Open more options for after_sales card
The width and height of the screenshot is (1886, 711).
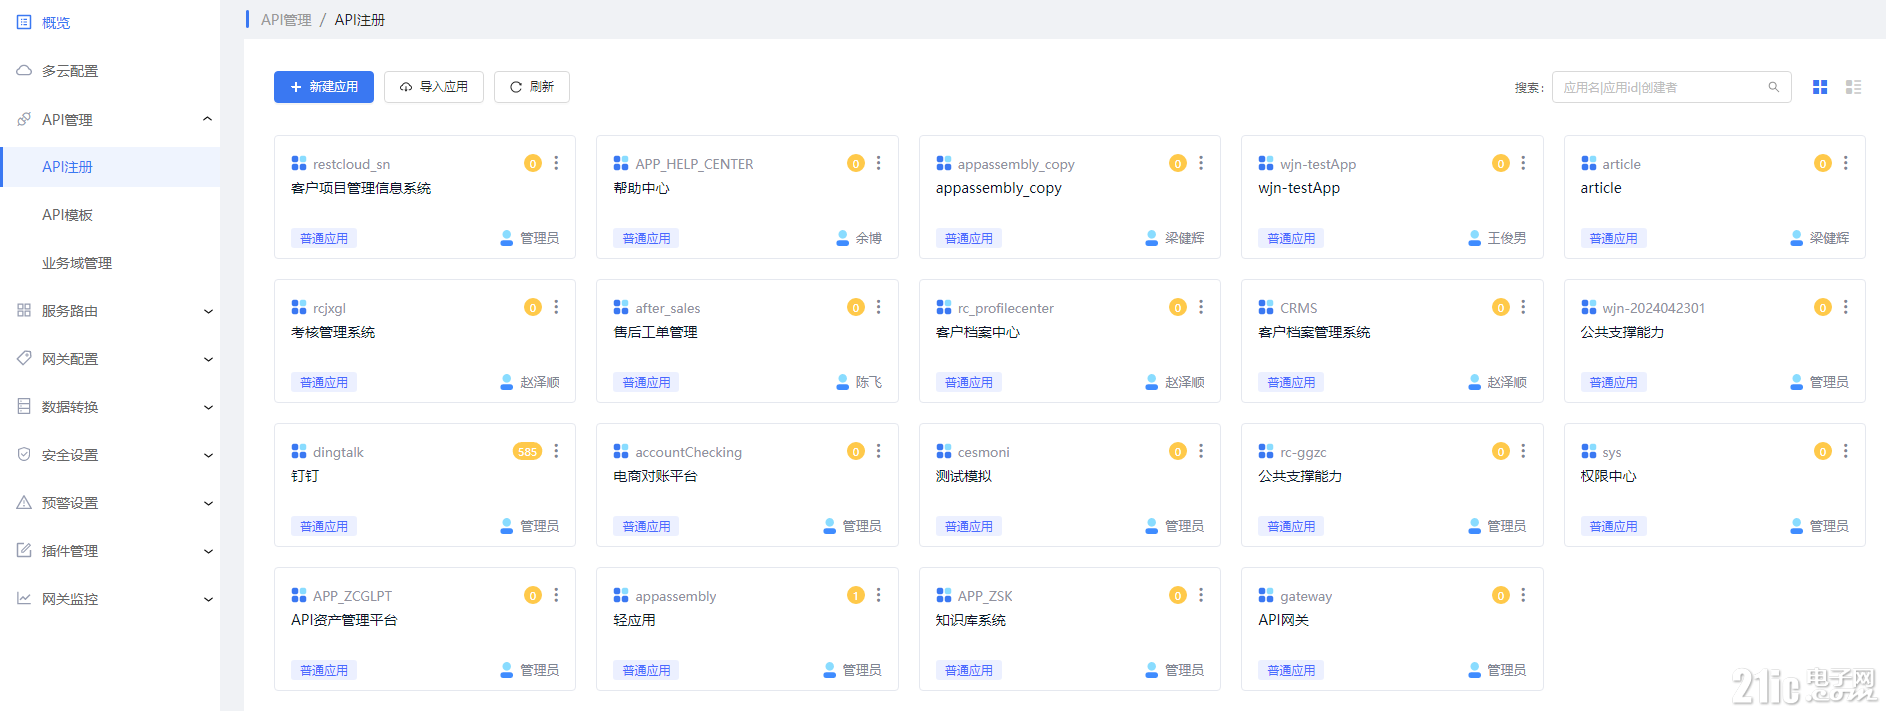coord(878,307)
